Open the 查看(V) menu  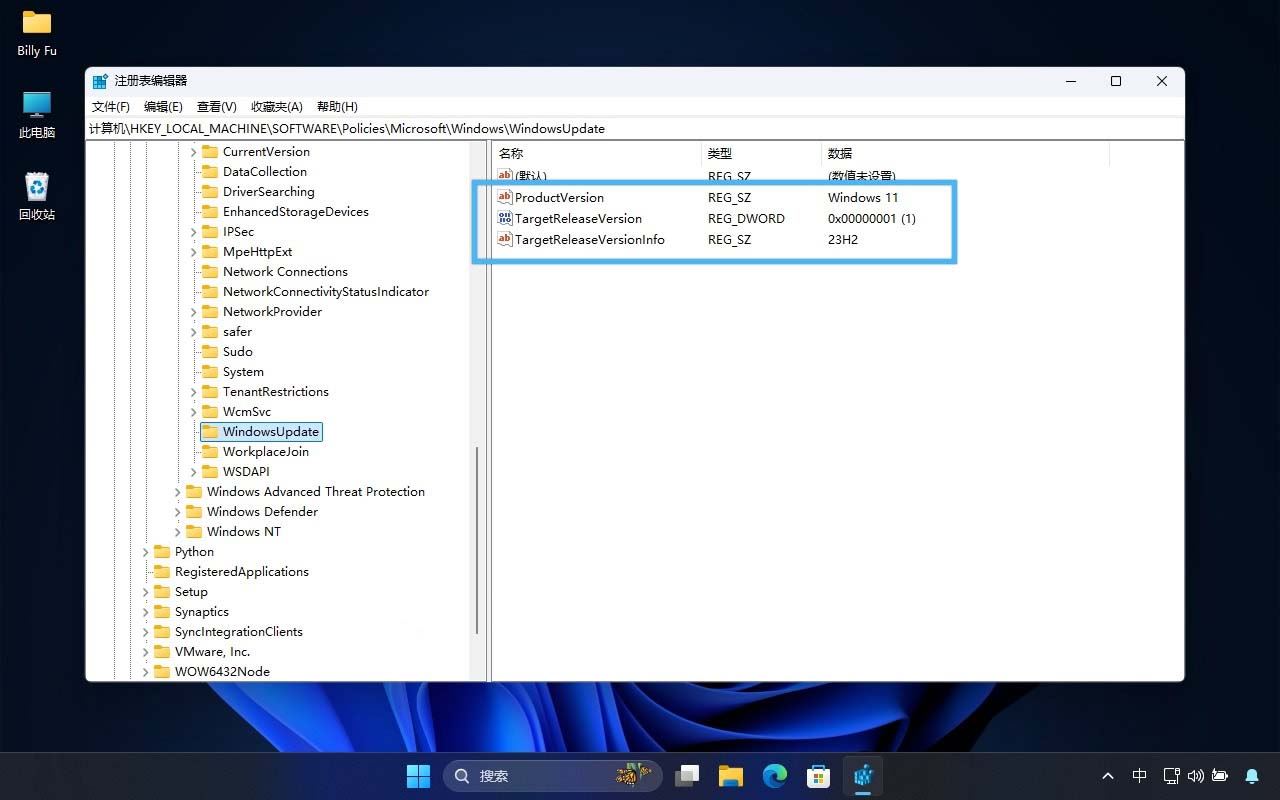coord(216,107)
